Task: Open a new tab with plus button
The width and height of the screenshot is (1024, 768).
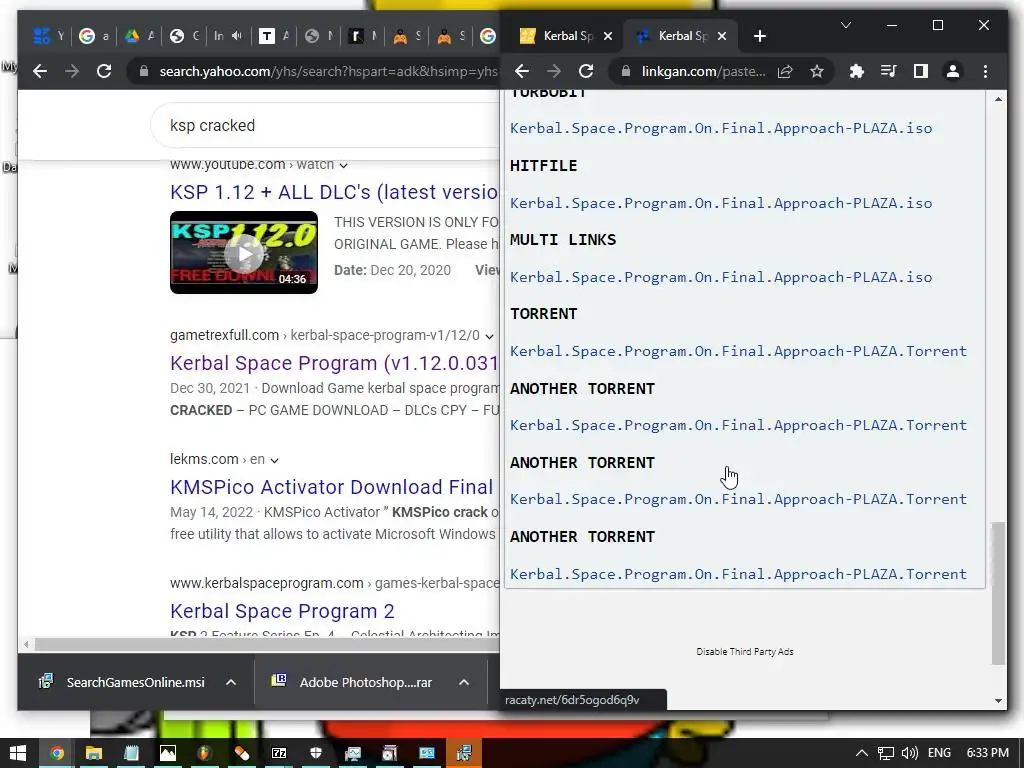Action: click(760, 36)
